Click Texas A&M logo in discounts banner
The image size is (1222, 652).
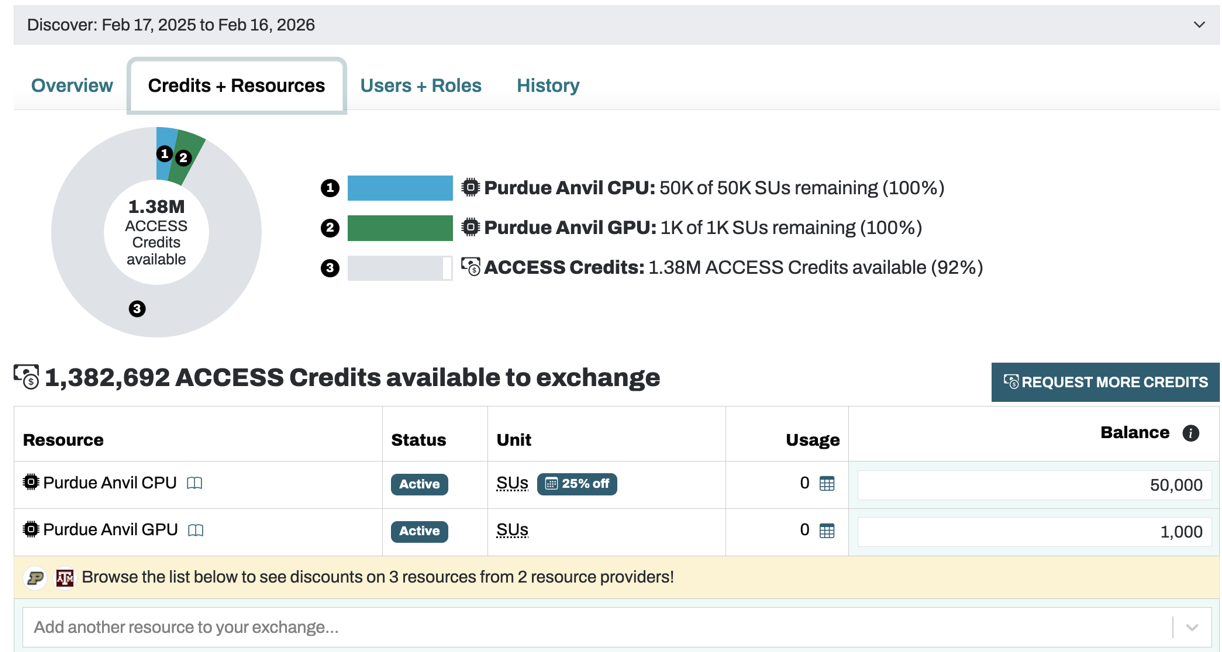tap(65, 578)
